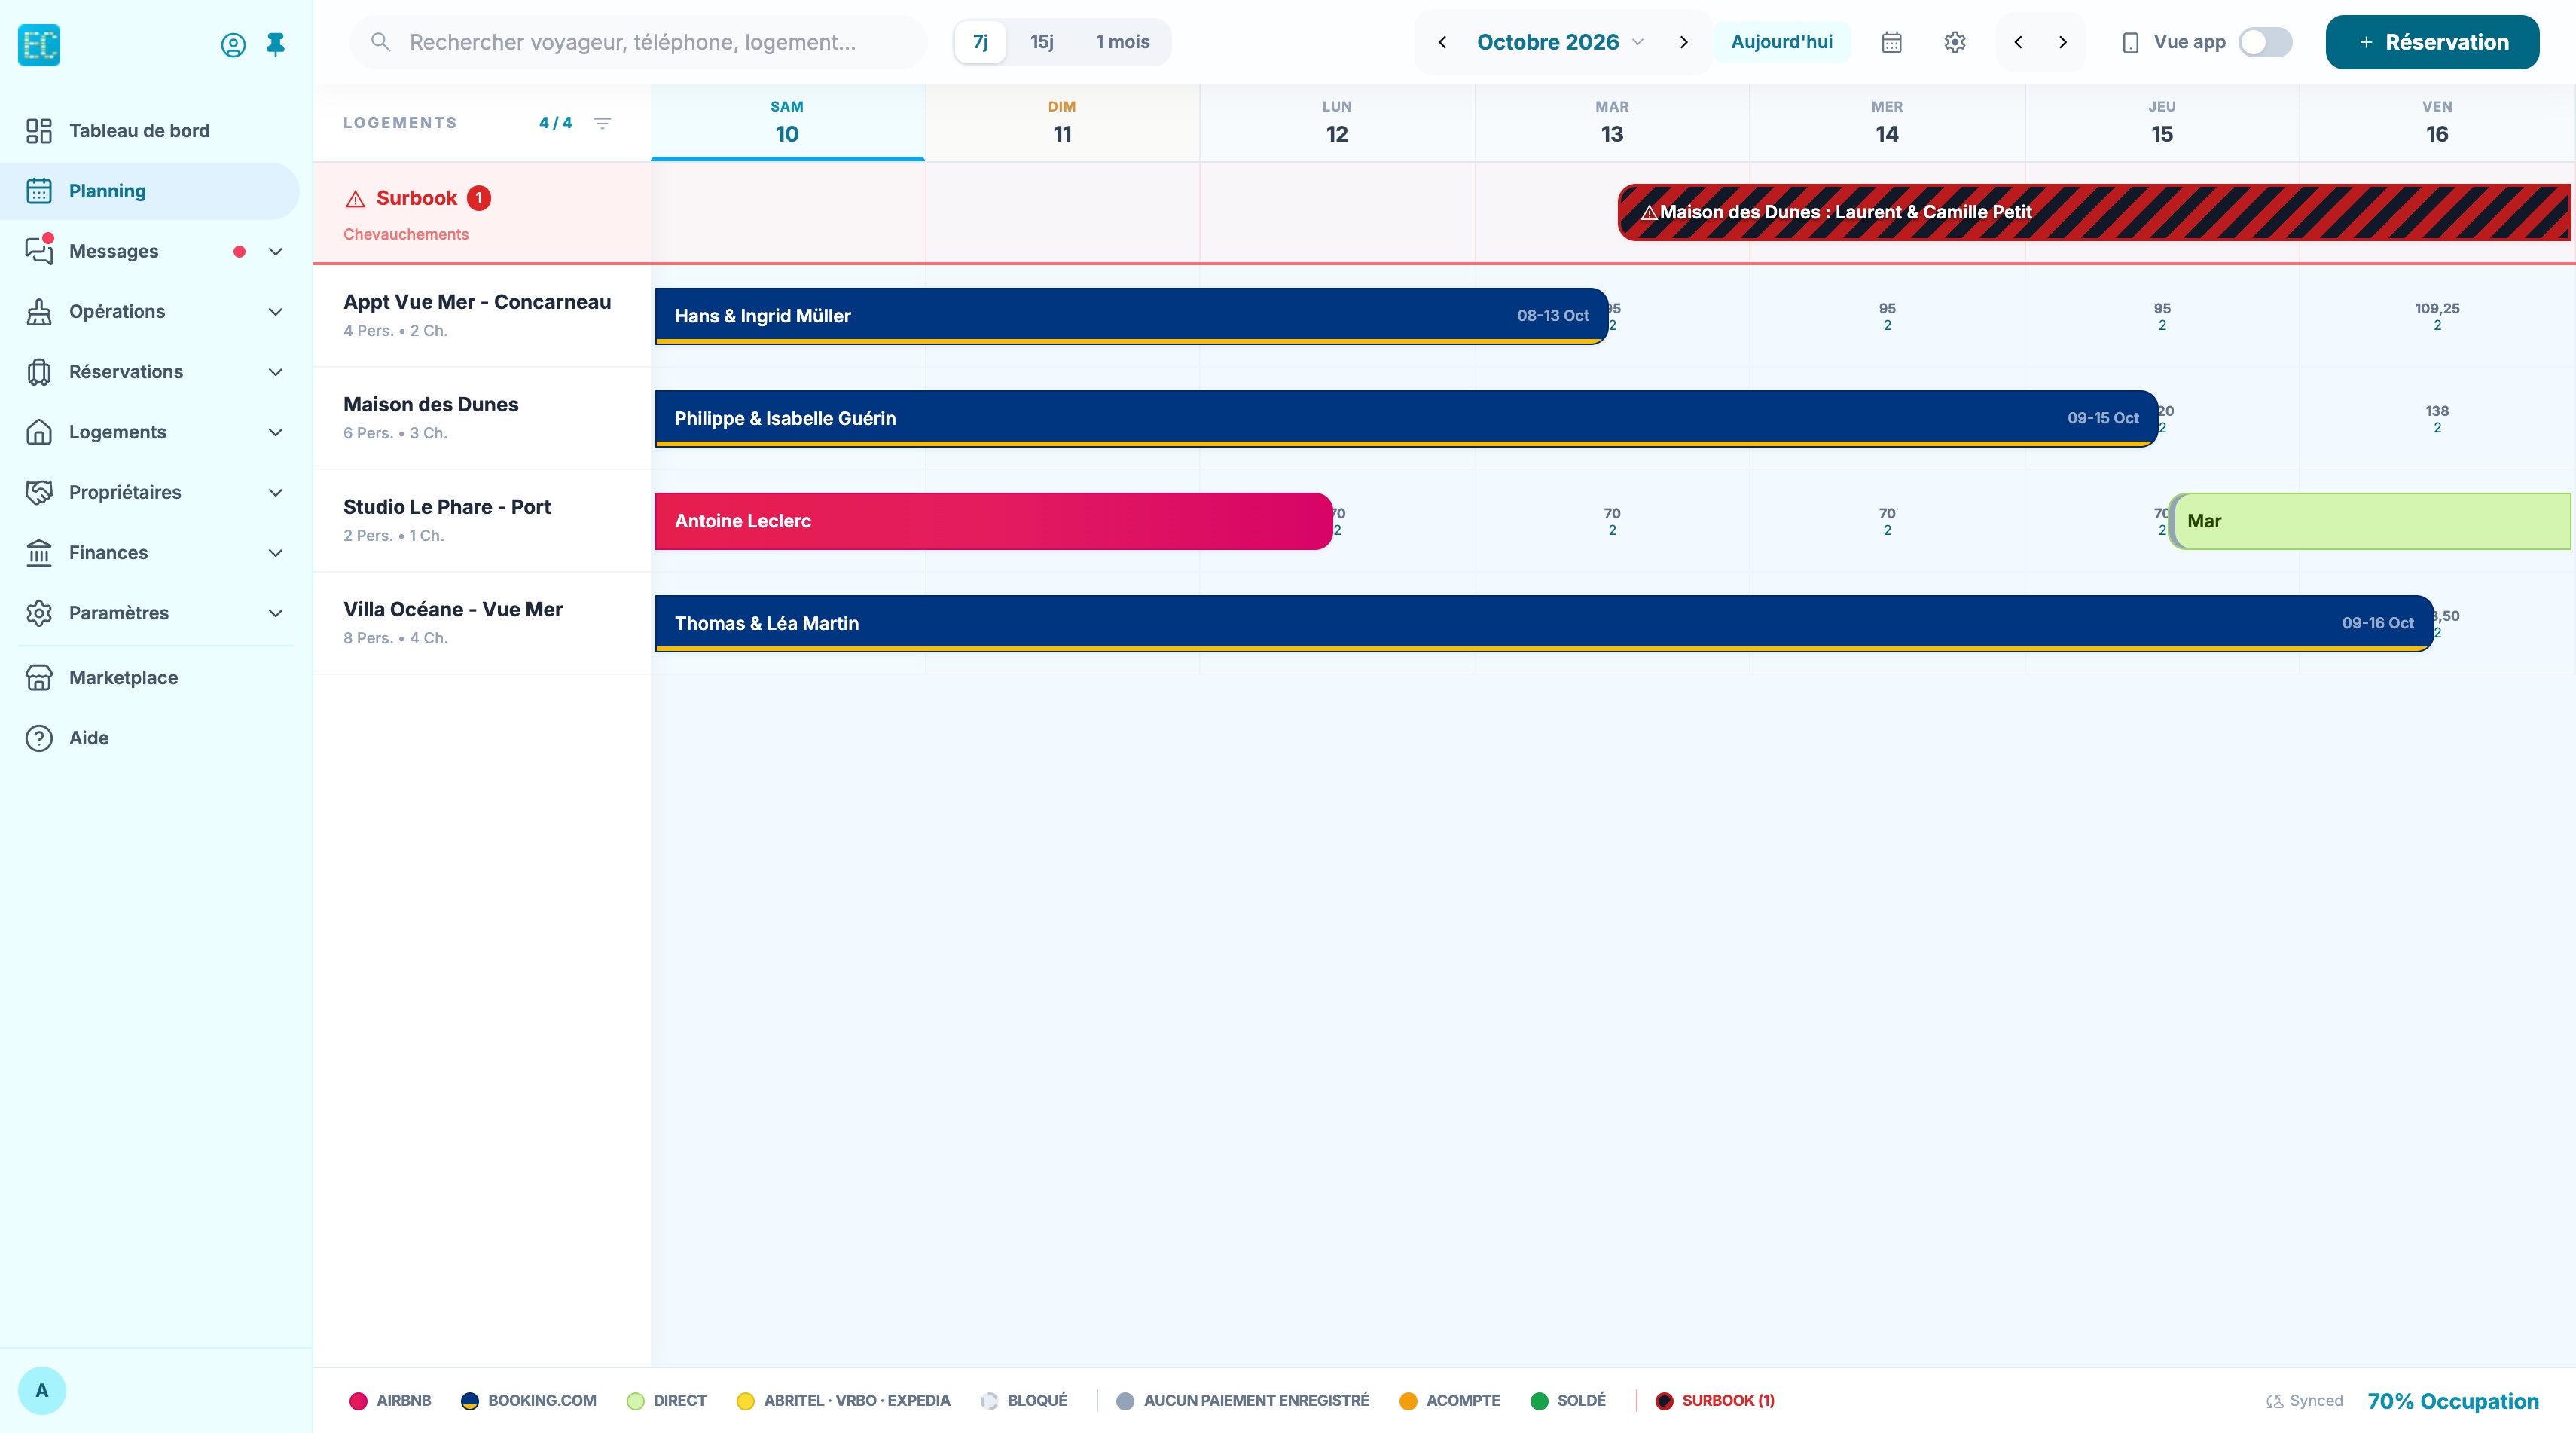Select the 7j view option

[980, 42]
